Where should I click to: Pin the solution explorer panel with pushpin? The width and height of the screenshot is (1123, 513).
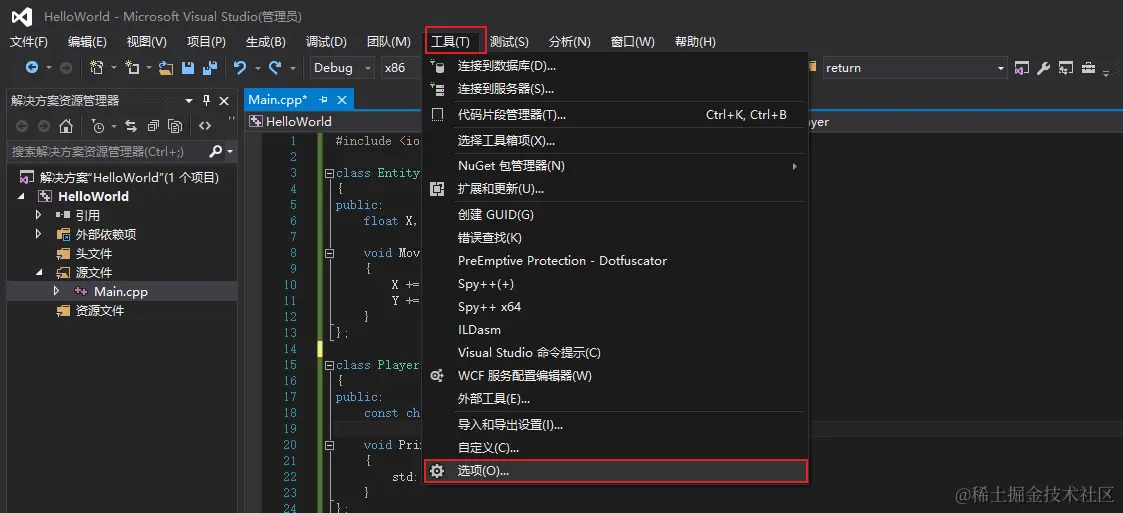(x=206, y=100)
